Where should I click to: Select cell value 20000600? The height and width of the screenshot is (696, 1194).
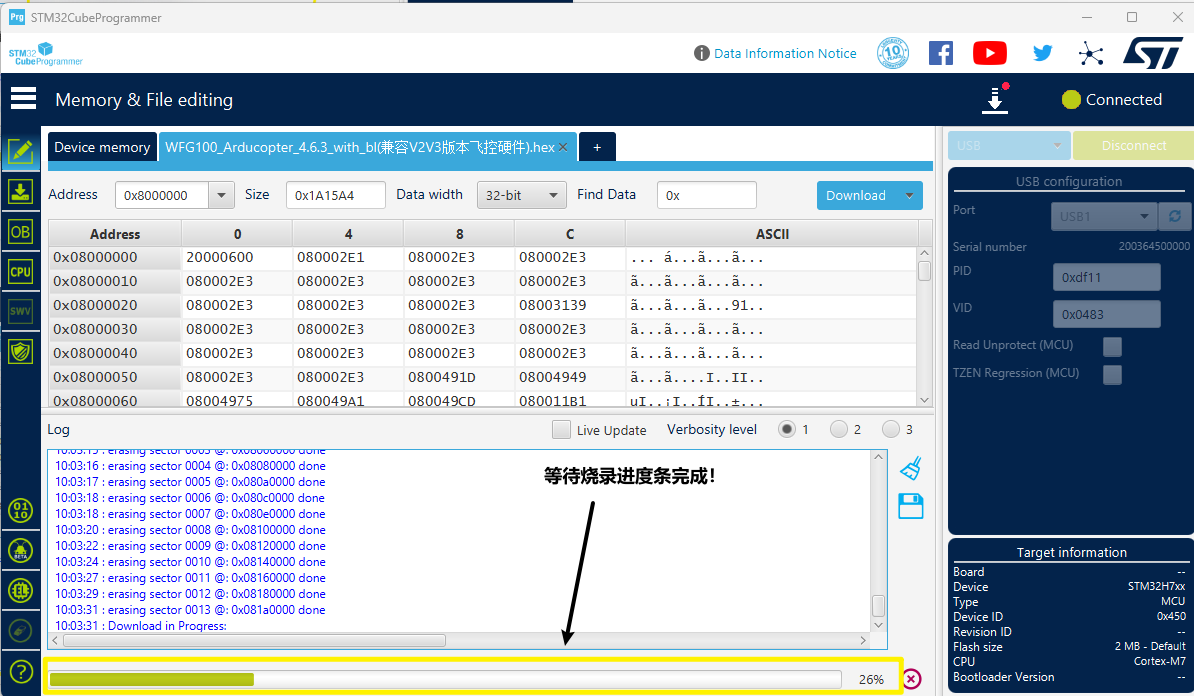click(220, 257)
